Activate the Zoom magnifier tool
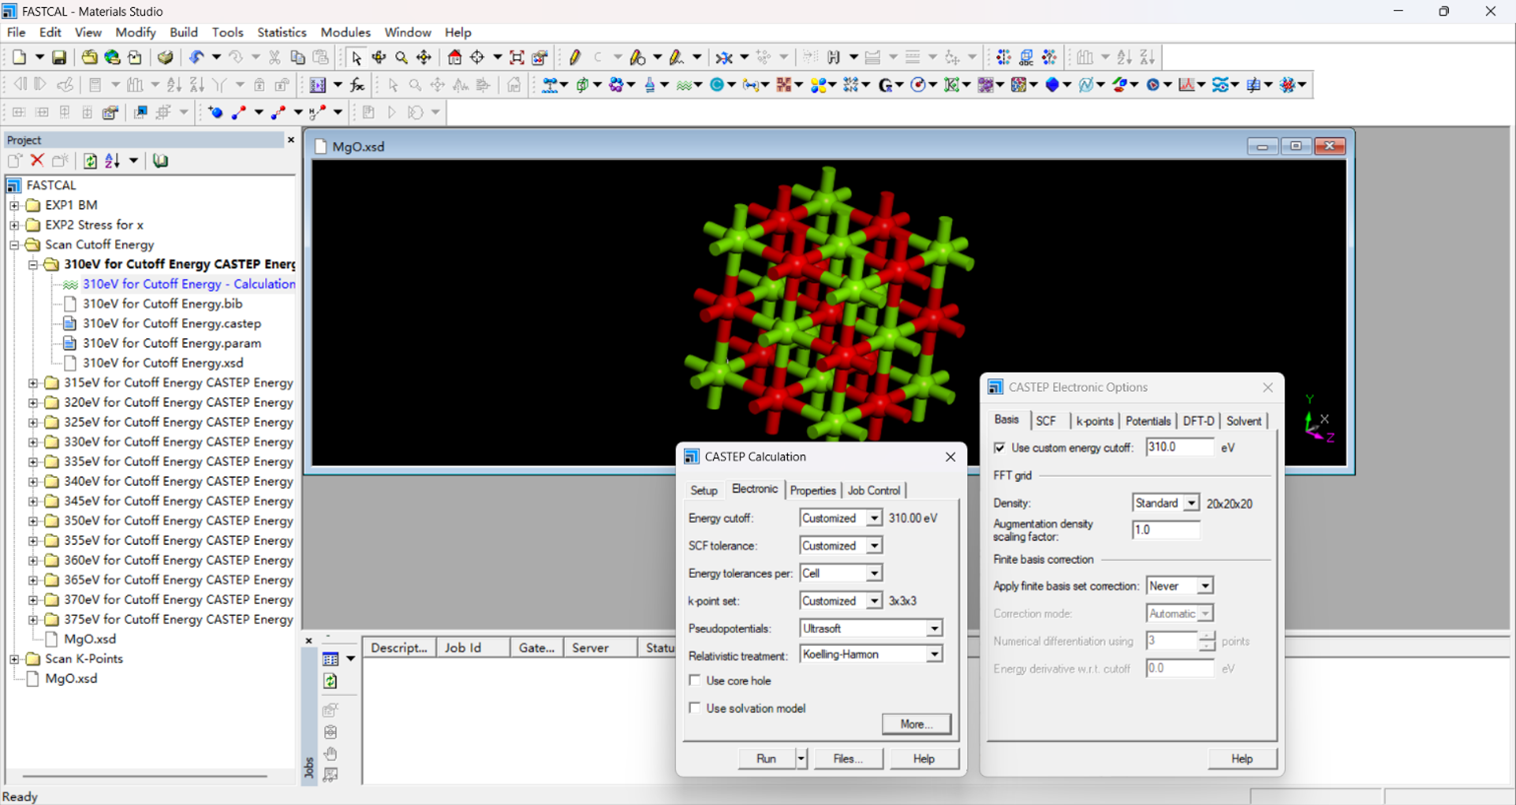 401,58
